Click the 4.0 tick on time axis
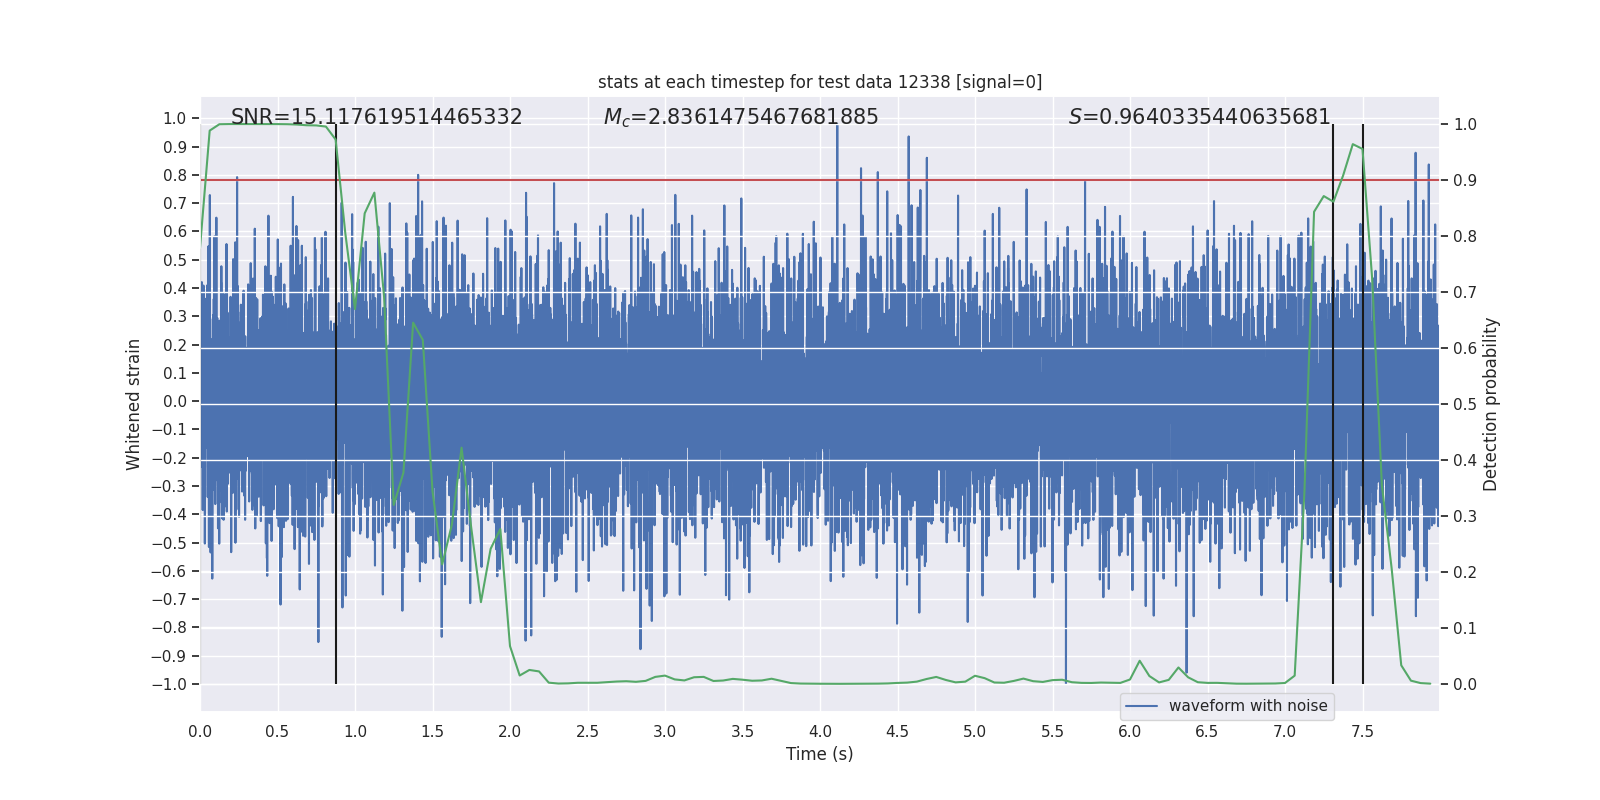Viewport: 1600px width, 800px height. coord(820,731)
